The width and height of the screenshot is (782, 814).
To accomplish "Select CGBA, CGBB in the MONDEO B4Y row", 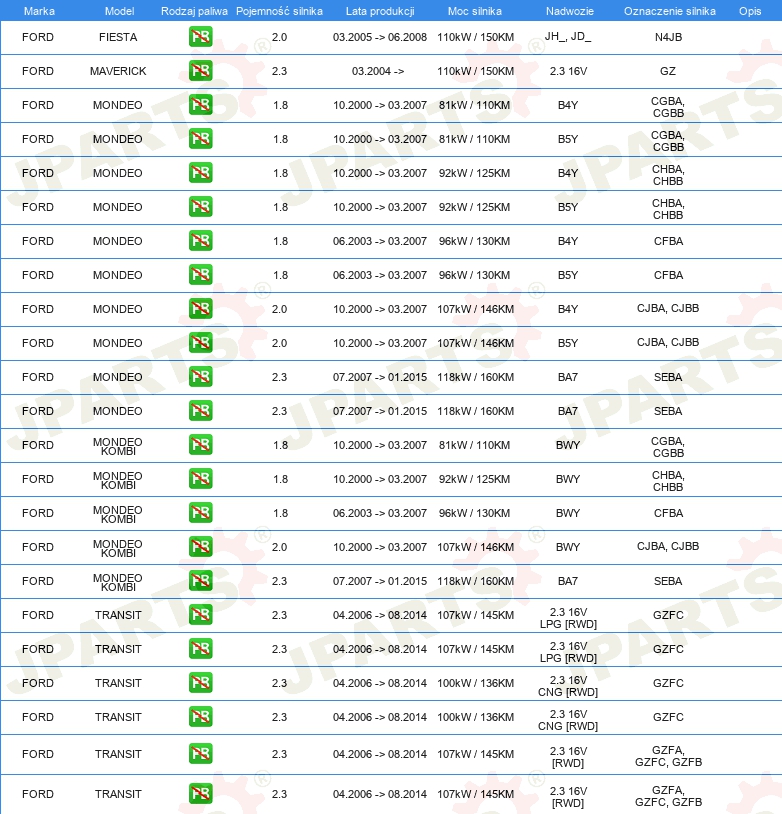I will tap(668, 107).
